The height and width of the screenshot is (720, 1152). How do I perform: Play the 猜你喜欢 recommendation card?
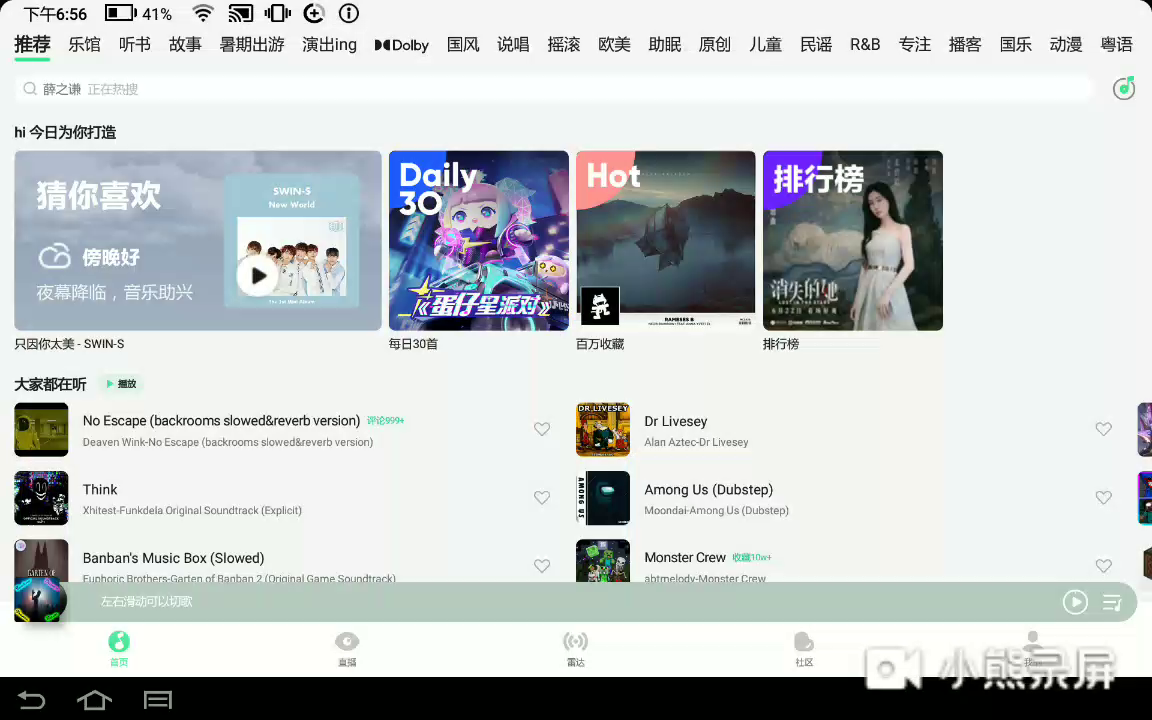click(x=257, y=275)
